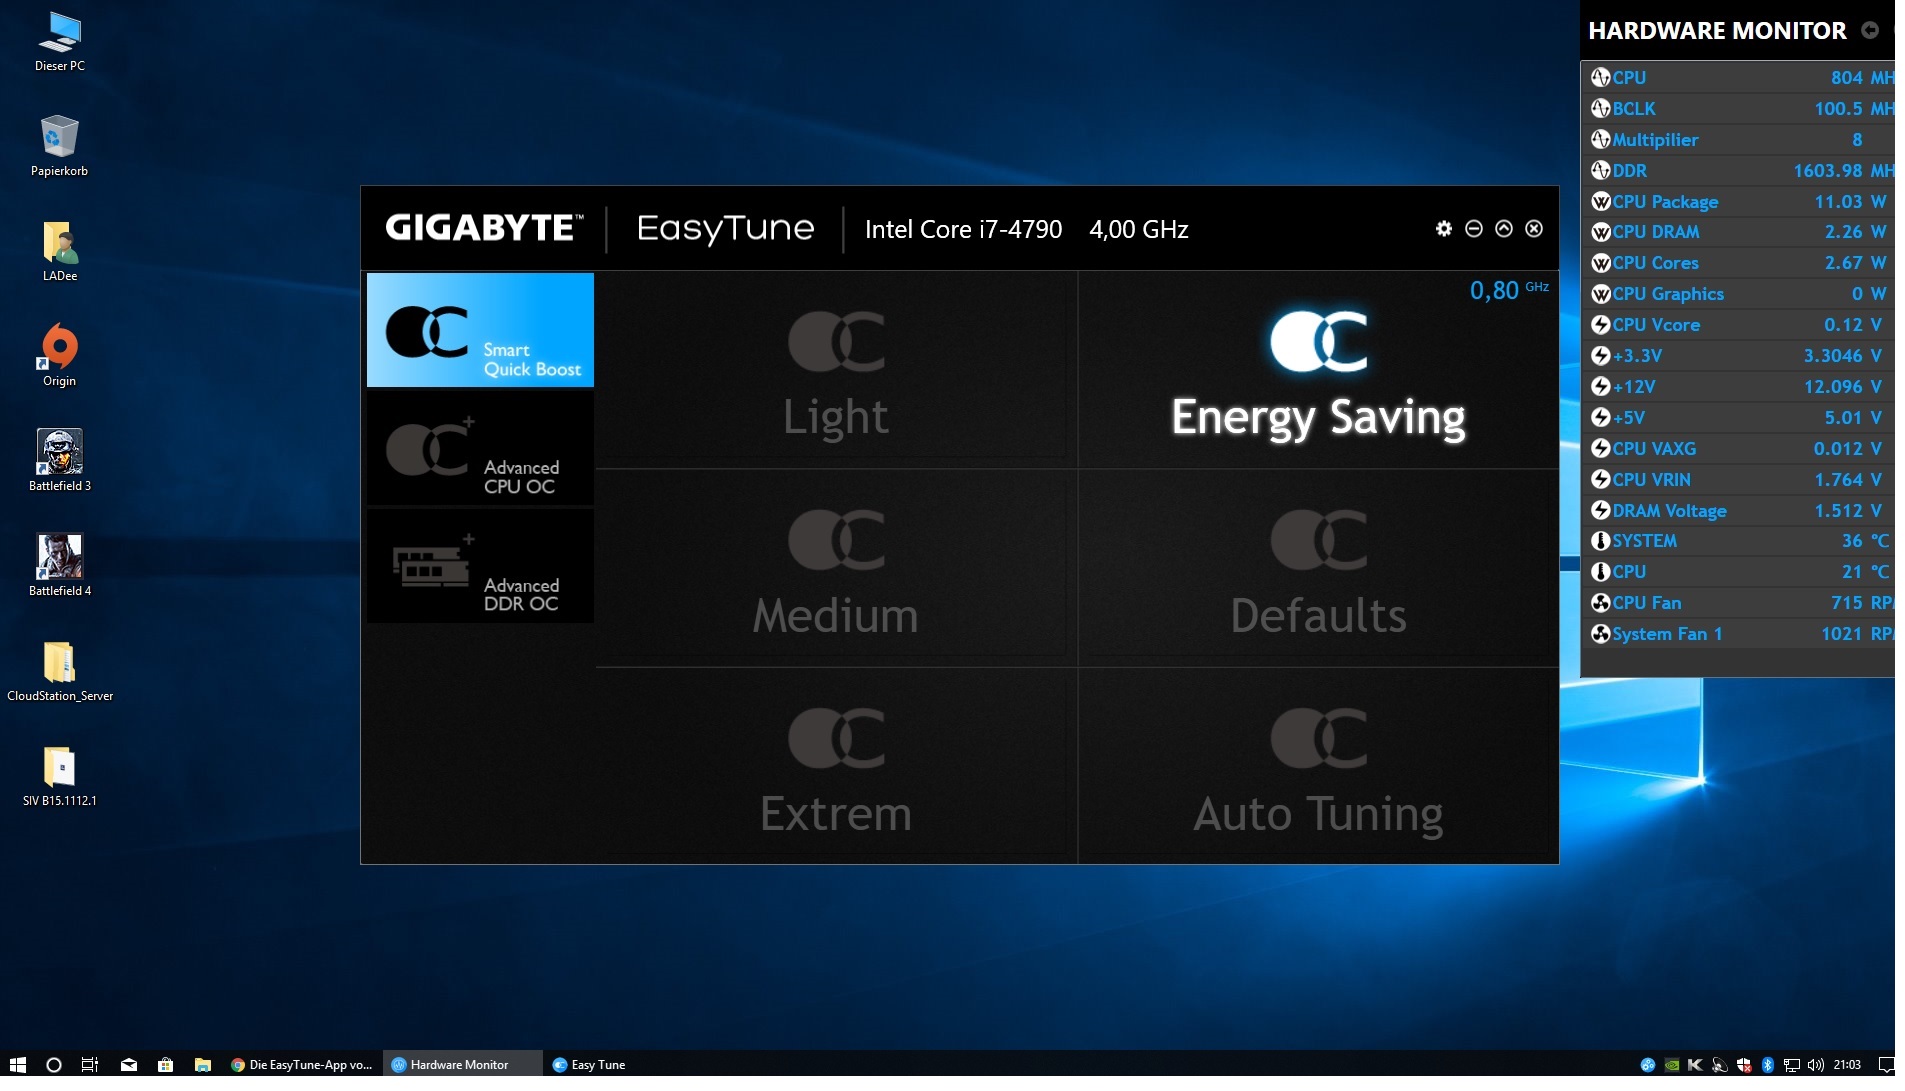Image resolution: width=1905 pixels, height=1091 pixels.
Task: Open EasyTune settings gear
Action: [x=1443, y=229]
